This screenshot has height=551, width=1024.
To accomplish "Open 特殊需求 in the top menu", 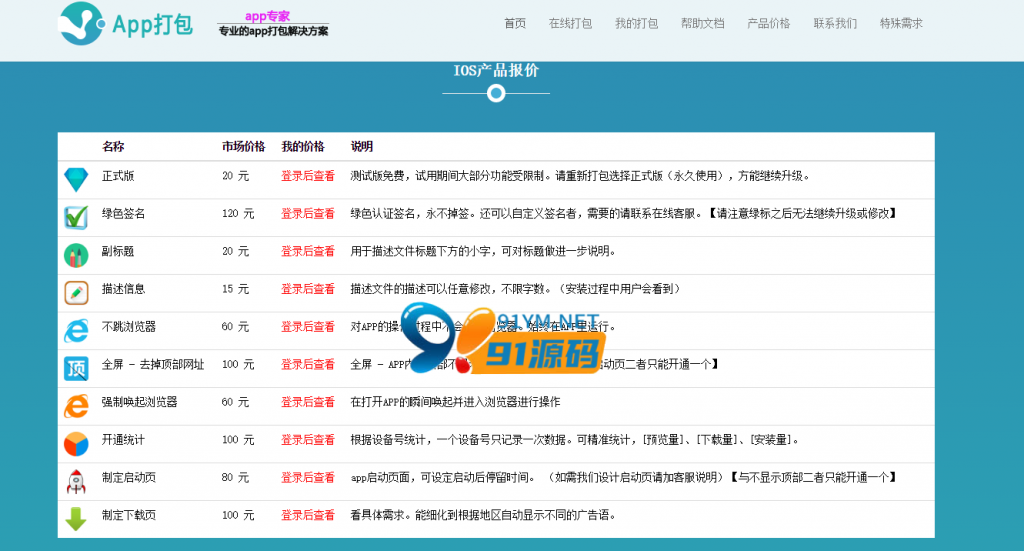I will 901,24.
